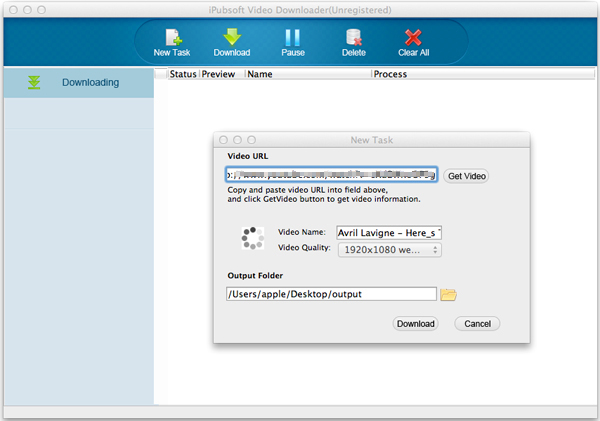600x421 pixels.
Task: Click into the Video URL field
Action: tap(331, 175)
